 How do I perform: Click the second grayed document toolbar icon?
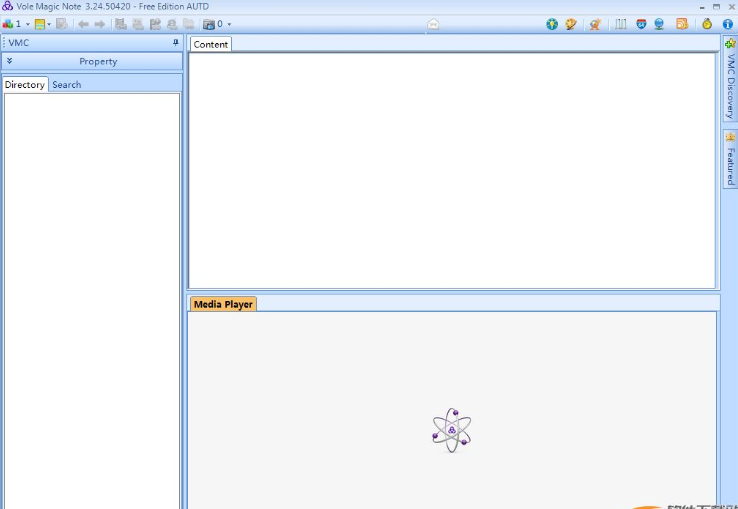point(138,24)
